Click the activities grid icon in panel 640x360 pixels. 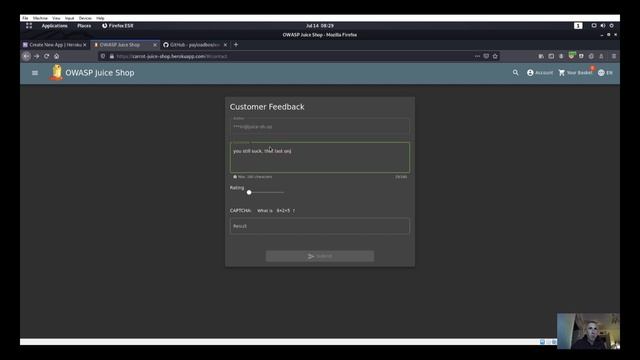[29, 26]
